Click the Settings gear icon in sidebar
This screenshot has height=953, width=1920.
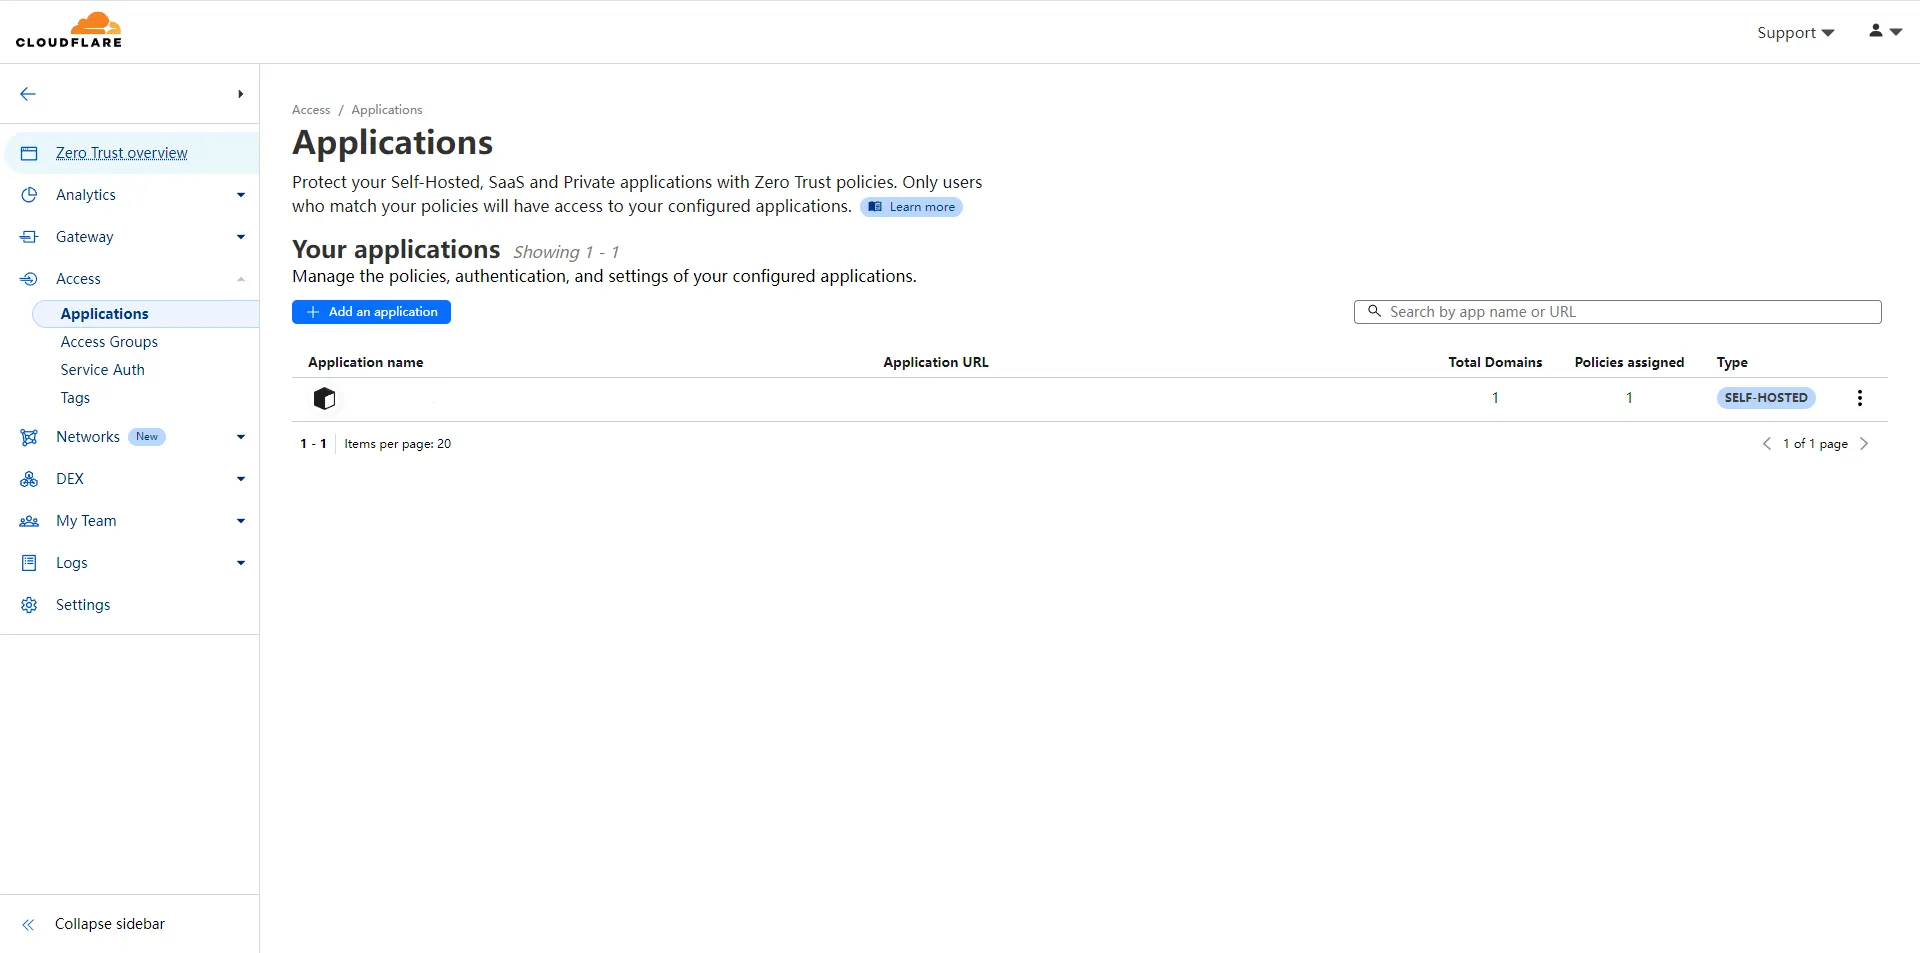coord(29,605)
